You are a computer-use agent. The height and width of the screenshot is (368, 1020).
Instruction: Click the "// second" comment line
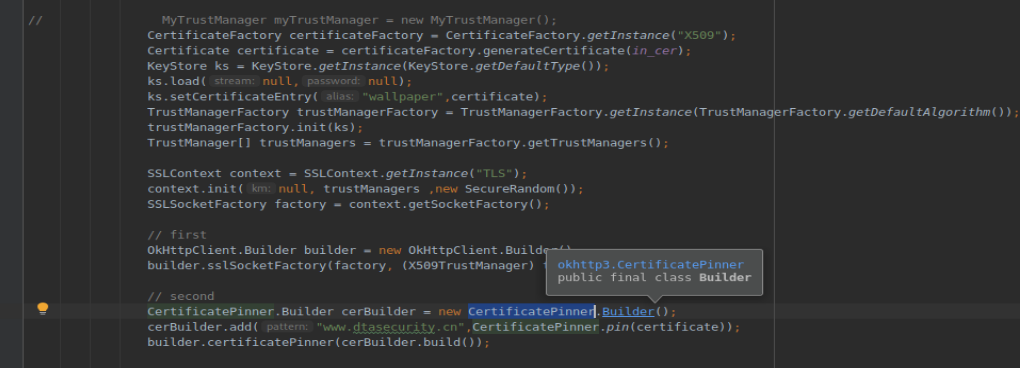[181, 296]
